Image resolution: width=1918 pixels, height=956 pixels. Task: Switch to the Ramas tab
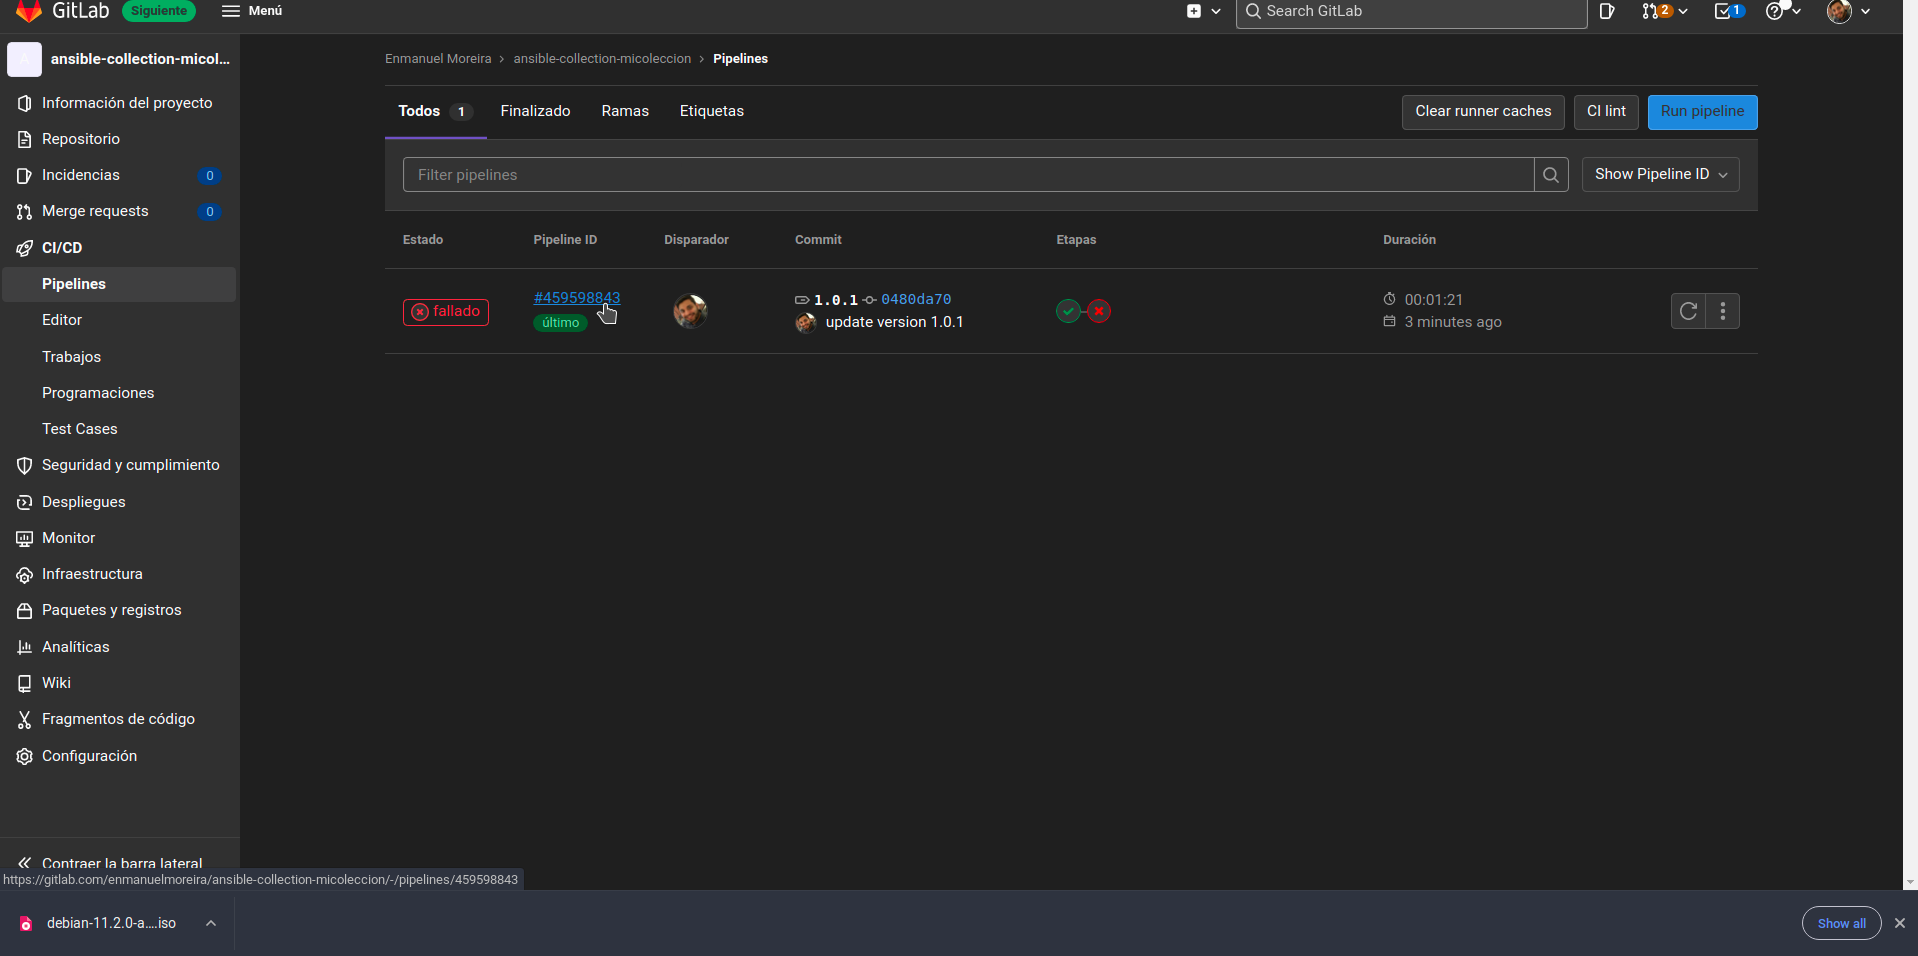point(625,111)
